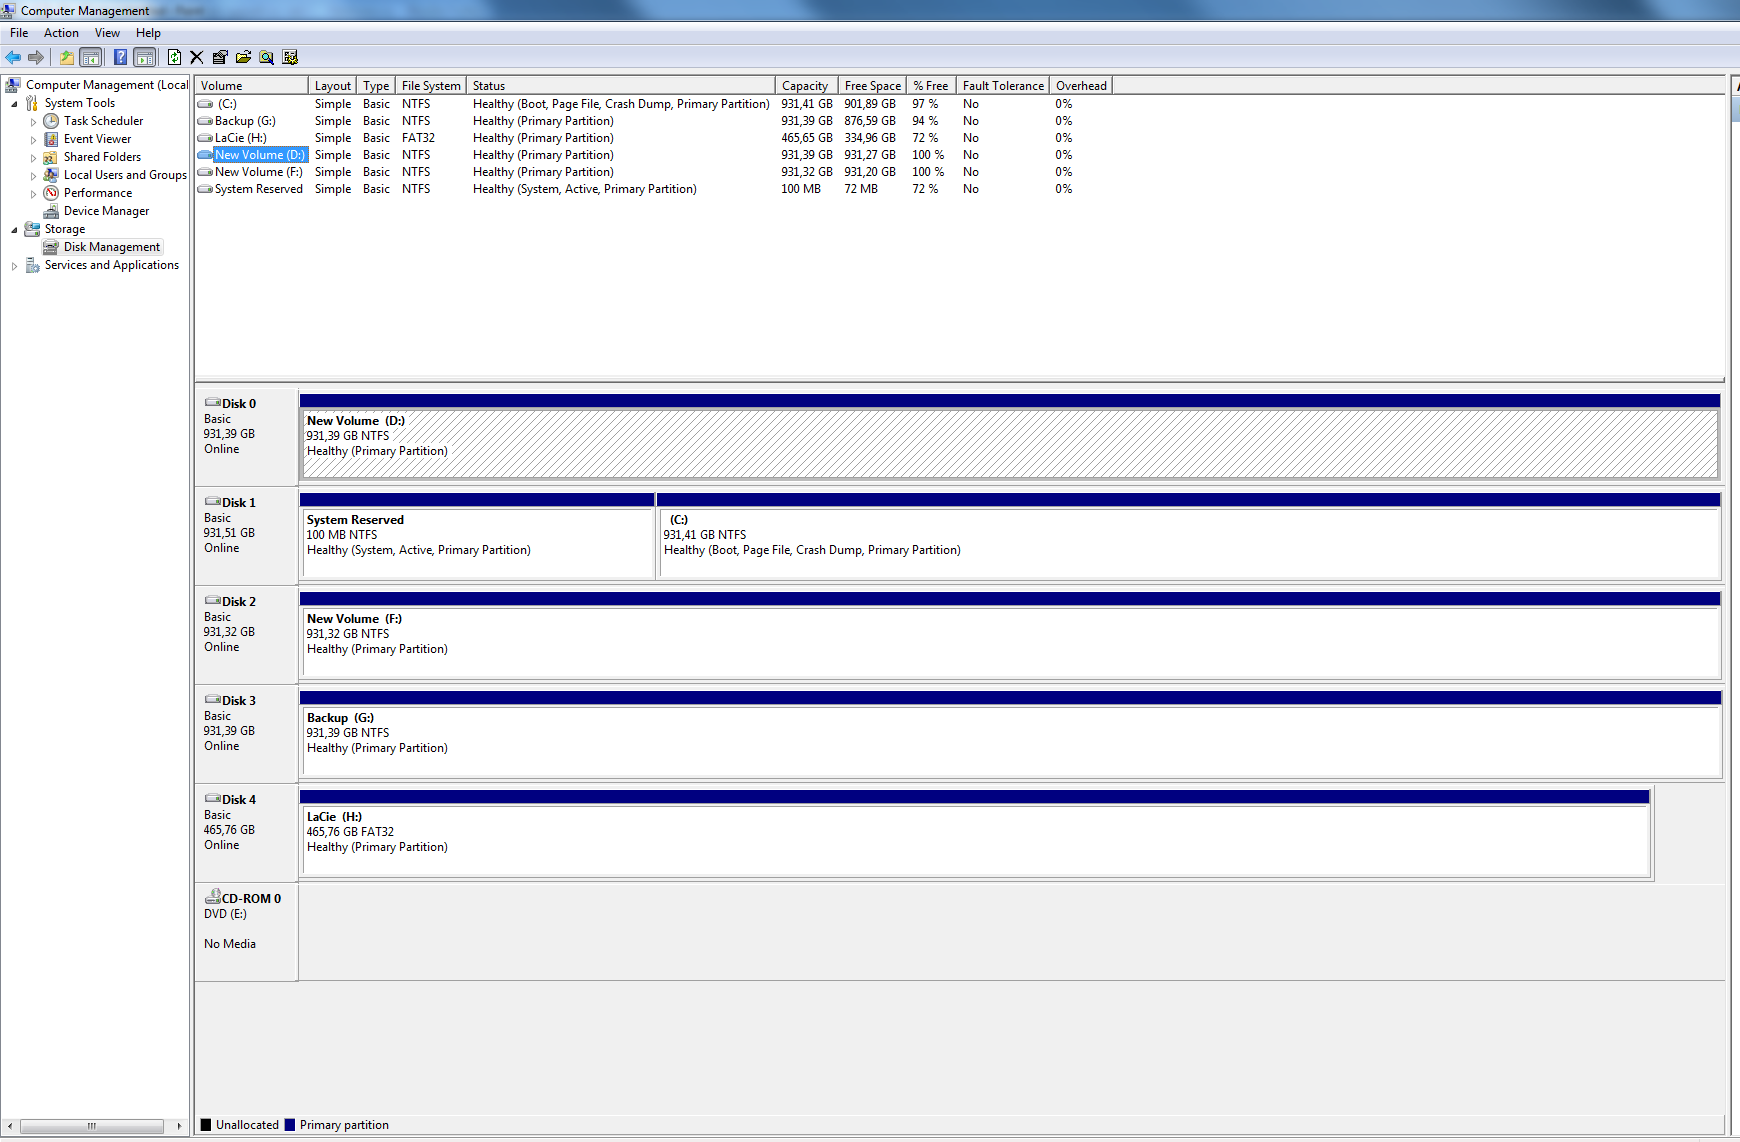Expand the Local Users and Groups node
Screen dimensions: 1740x1142
click(x=33, y=176)
